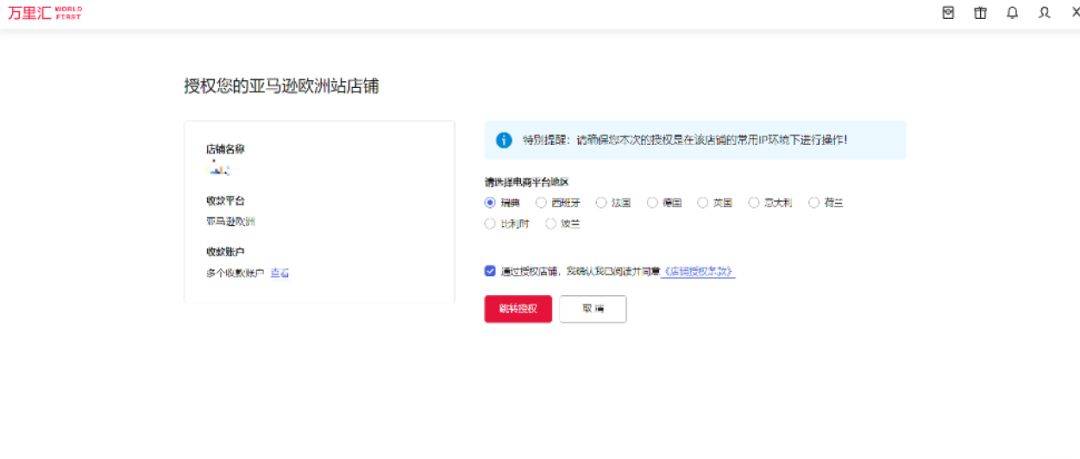Select the 意大利 region radio button
Screen dimensions: 1080x459
pos(754,203)
